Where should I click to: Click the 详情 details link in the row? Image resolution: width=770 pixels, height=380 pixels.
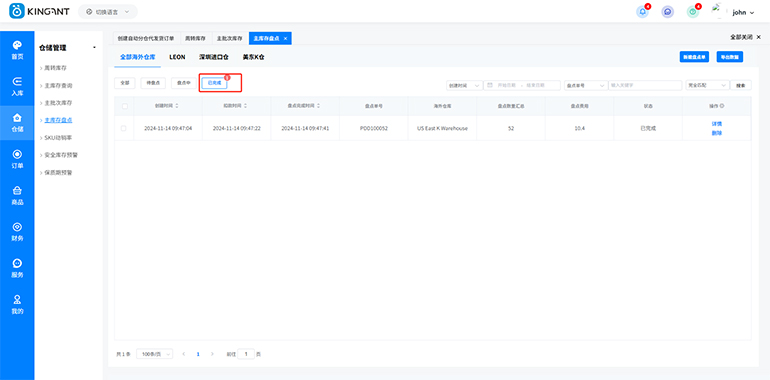tap(716, 124)
